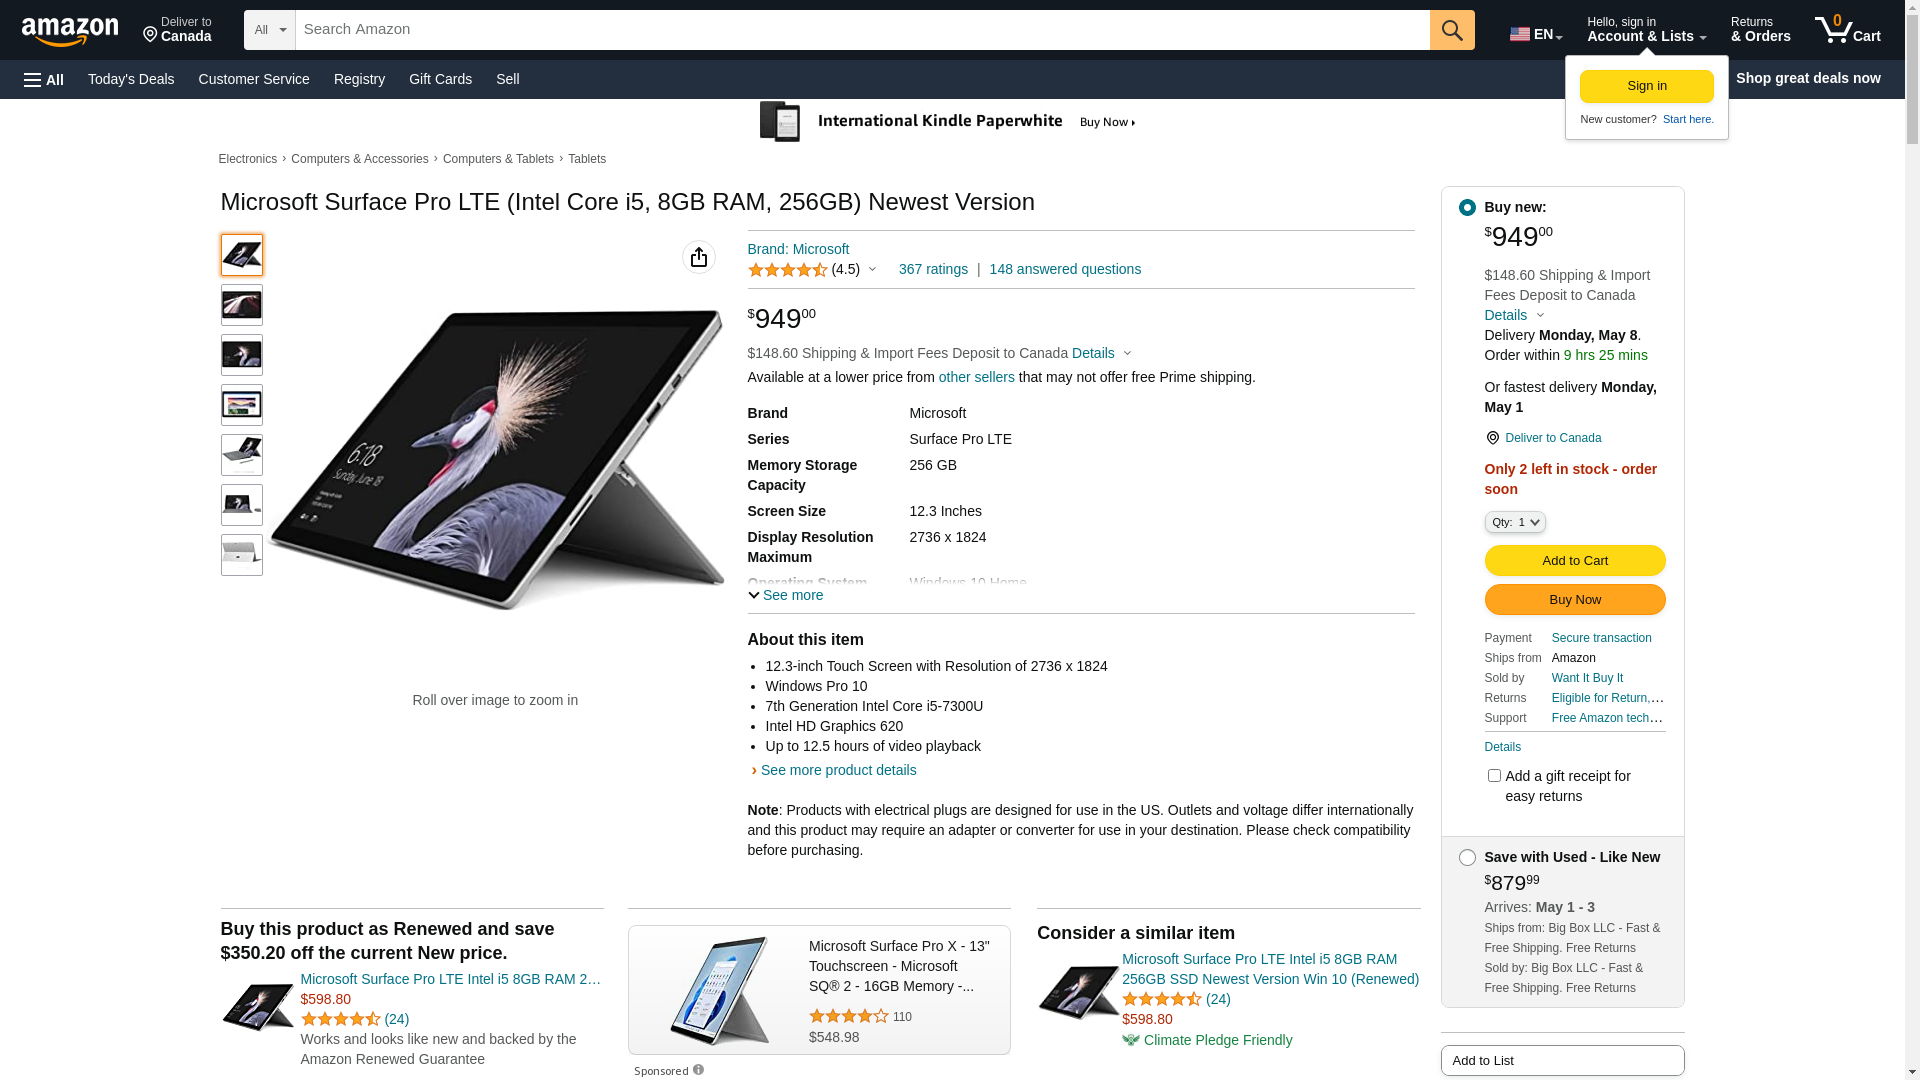
Task: Select the Buy new radio button
Action: [x=1467, y=208]
